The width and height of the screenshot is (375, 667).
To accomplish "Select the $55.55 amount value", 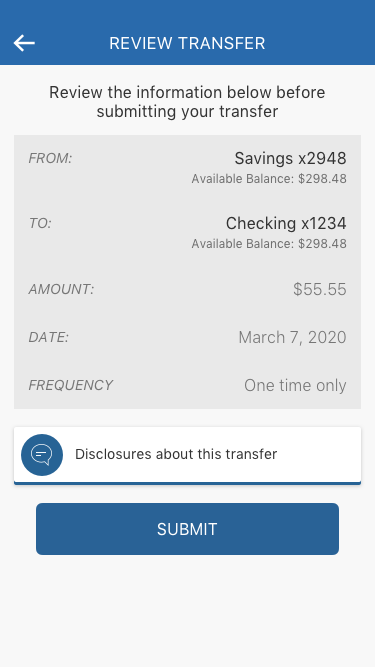I will 320,289.
